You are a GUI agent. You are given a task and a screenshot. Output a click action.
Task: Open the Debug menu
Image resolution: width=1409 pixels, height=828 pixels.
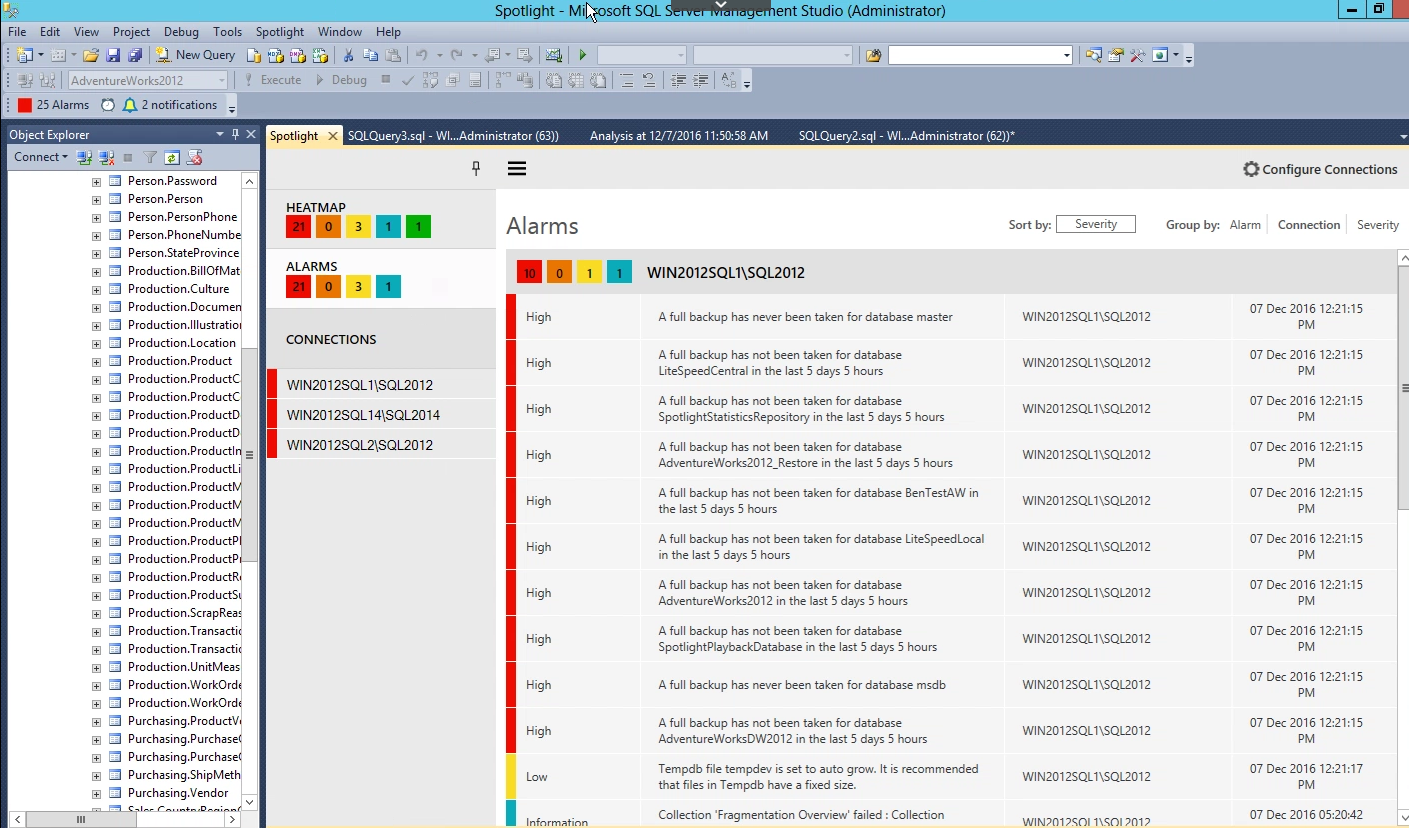(180, 32)
